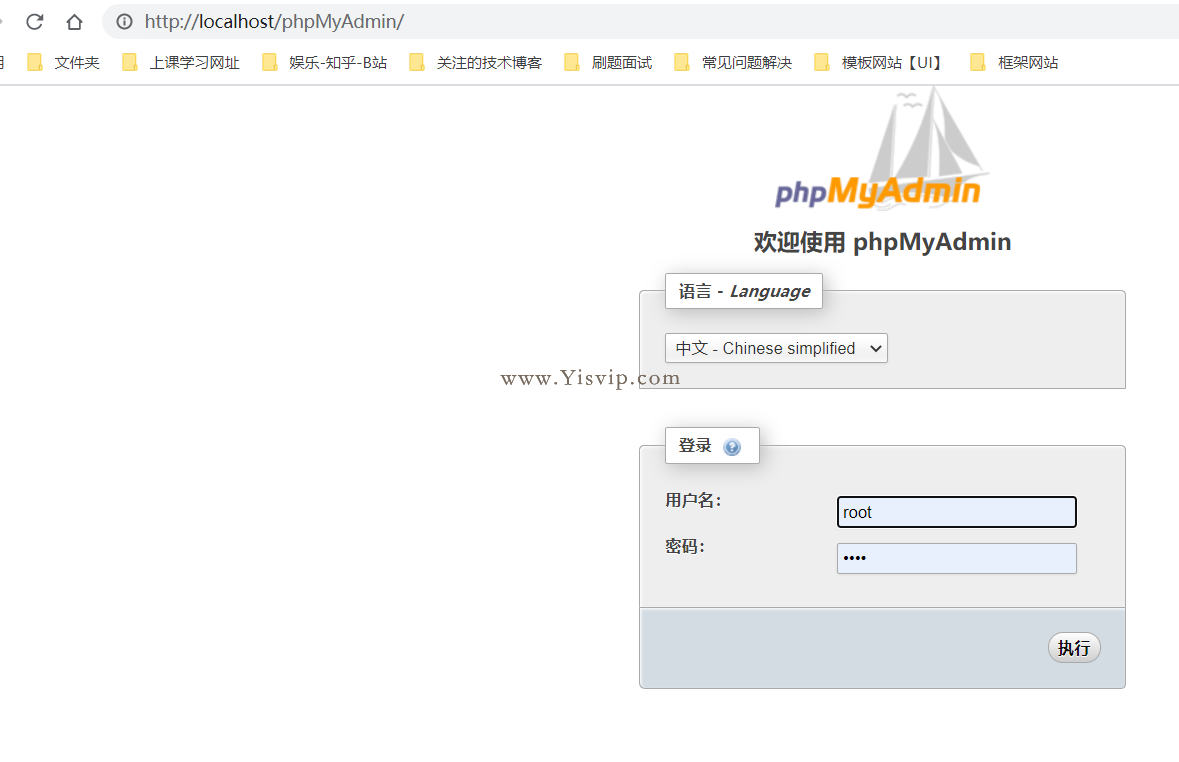Click the 密码: label
This screenshot has height=762, width=1179.
click(x=685, y=547)
